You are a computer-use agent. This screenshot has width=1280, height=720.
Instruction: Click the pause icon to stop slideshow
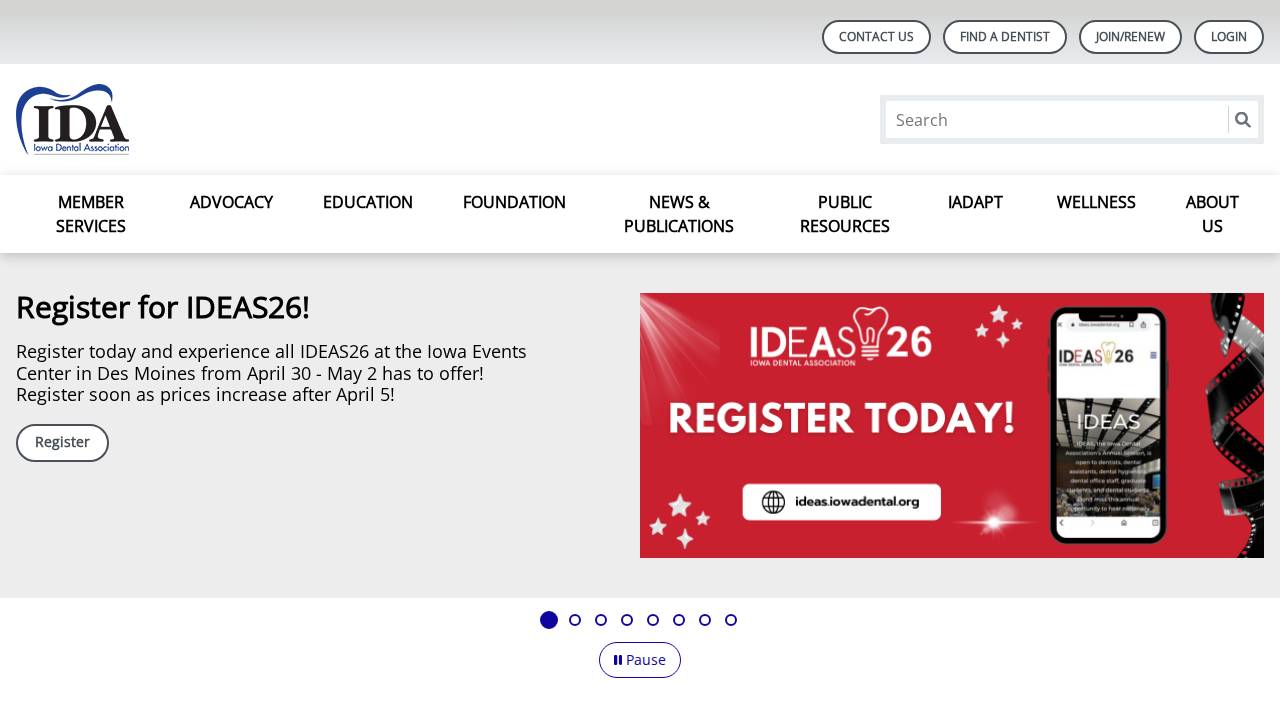(x=618, y=660)
